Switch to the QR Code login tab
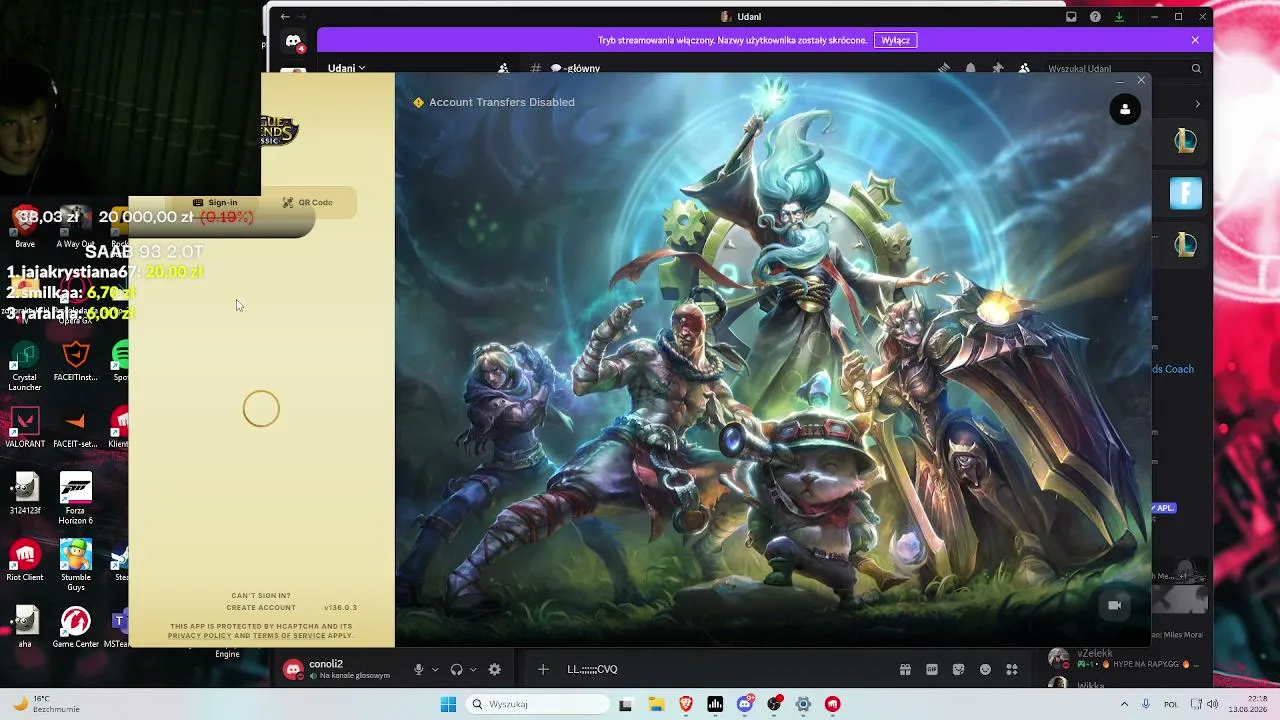Viewport: 1280px width, 720px height. coord(307,202)
